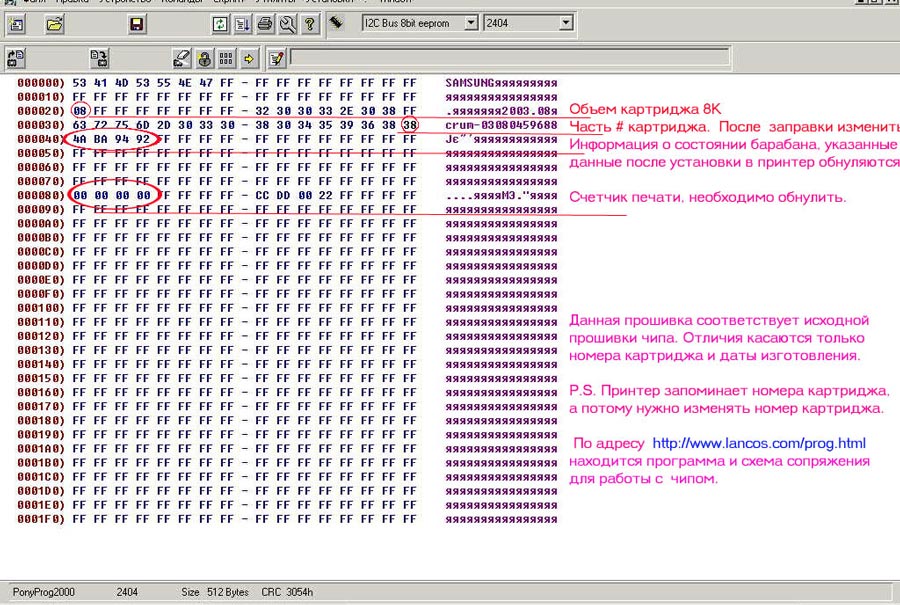
Task: Open setup with the wrench icon
Action: [x=287, y=24]
